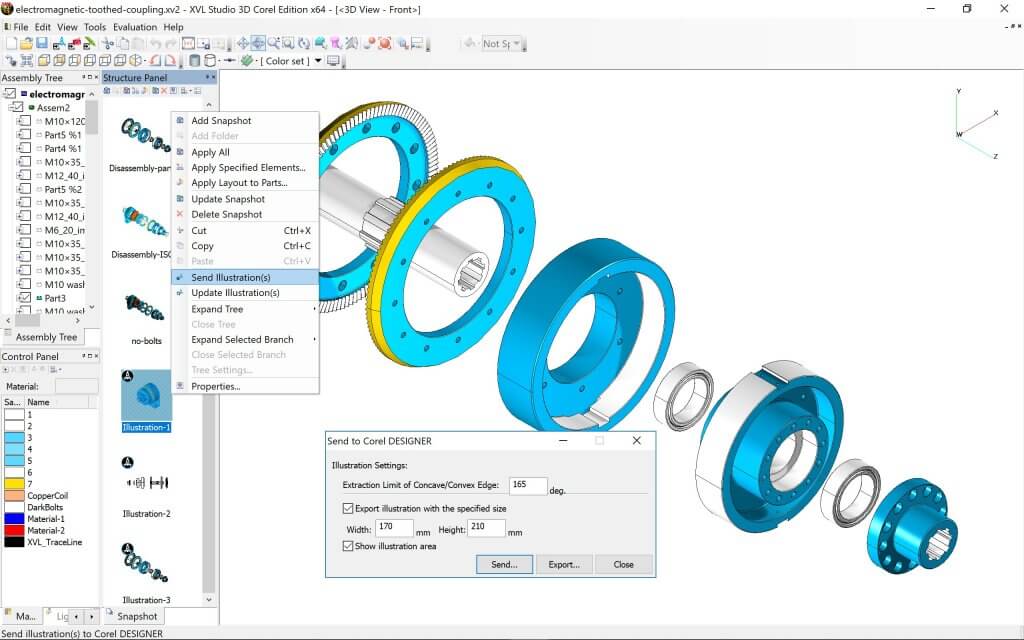Click the Export button
This screenshot has width=1024, height=640.
(565, 564)
